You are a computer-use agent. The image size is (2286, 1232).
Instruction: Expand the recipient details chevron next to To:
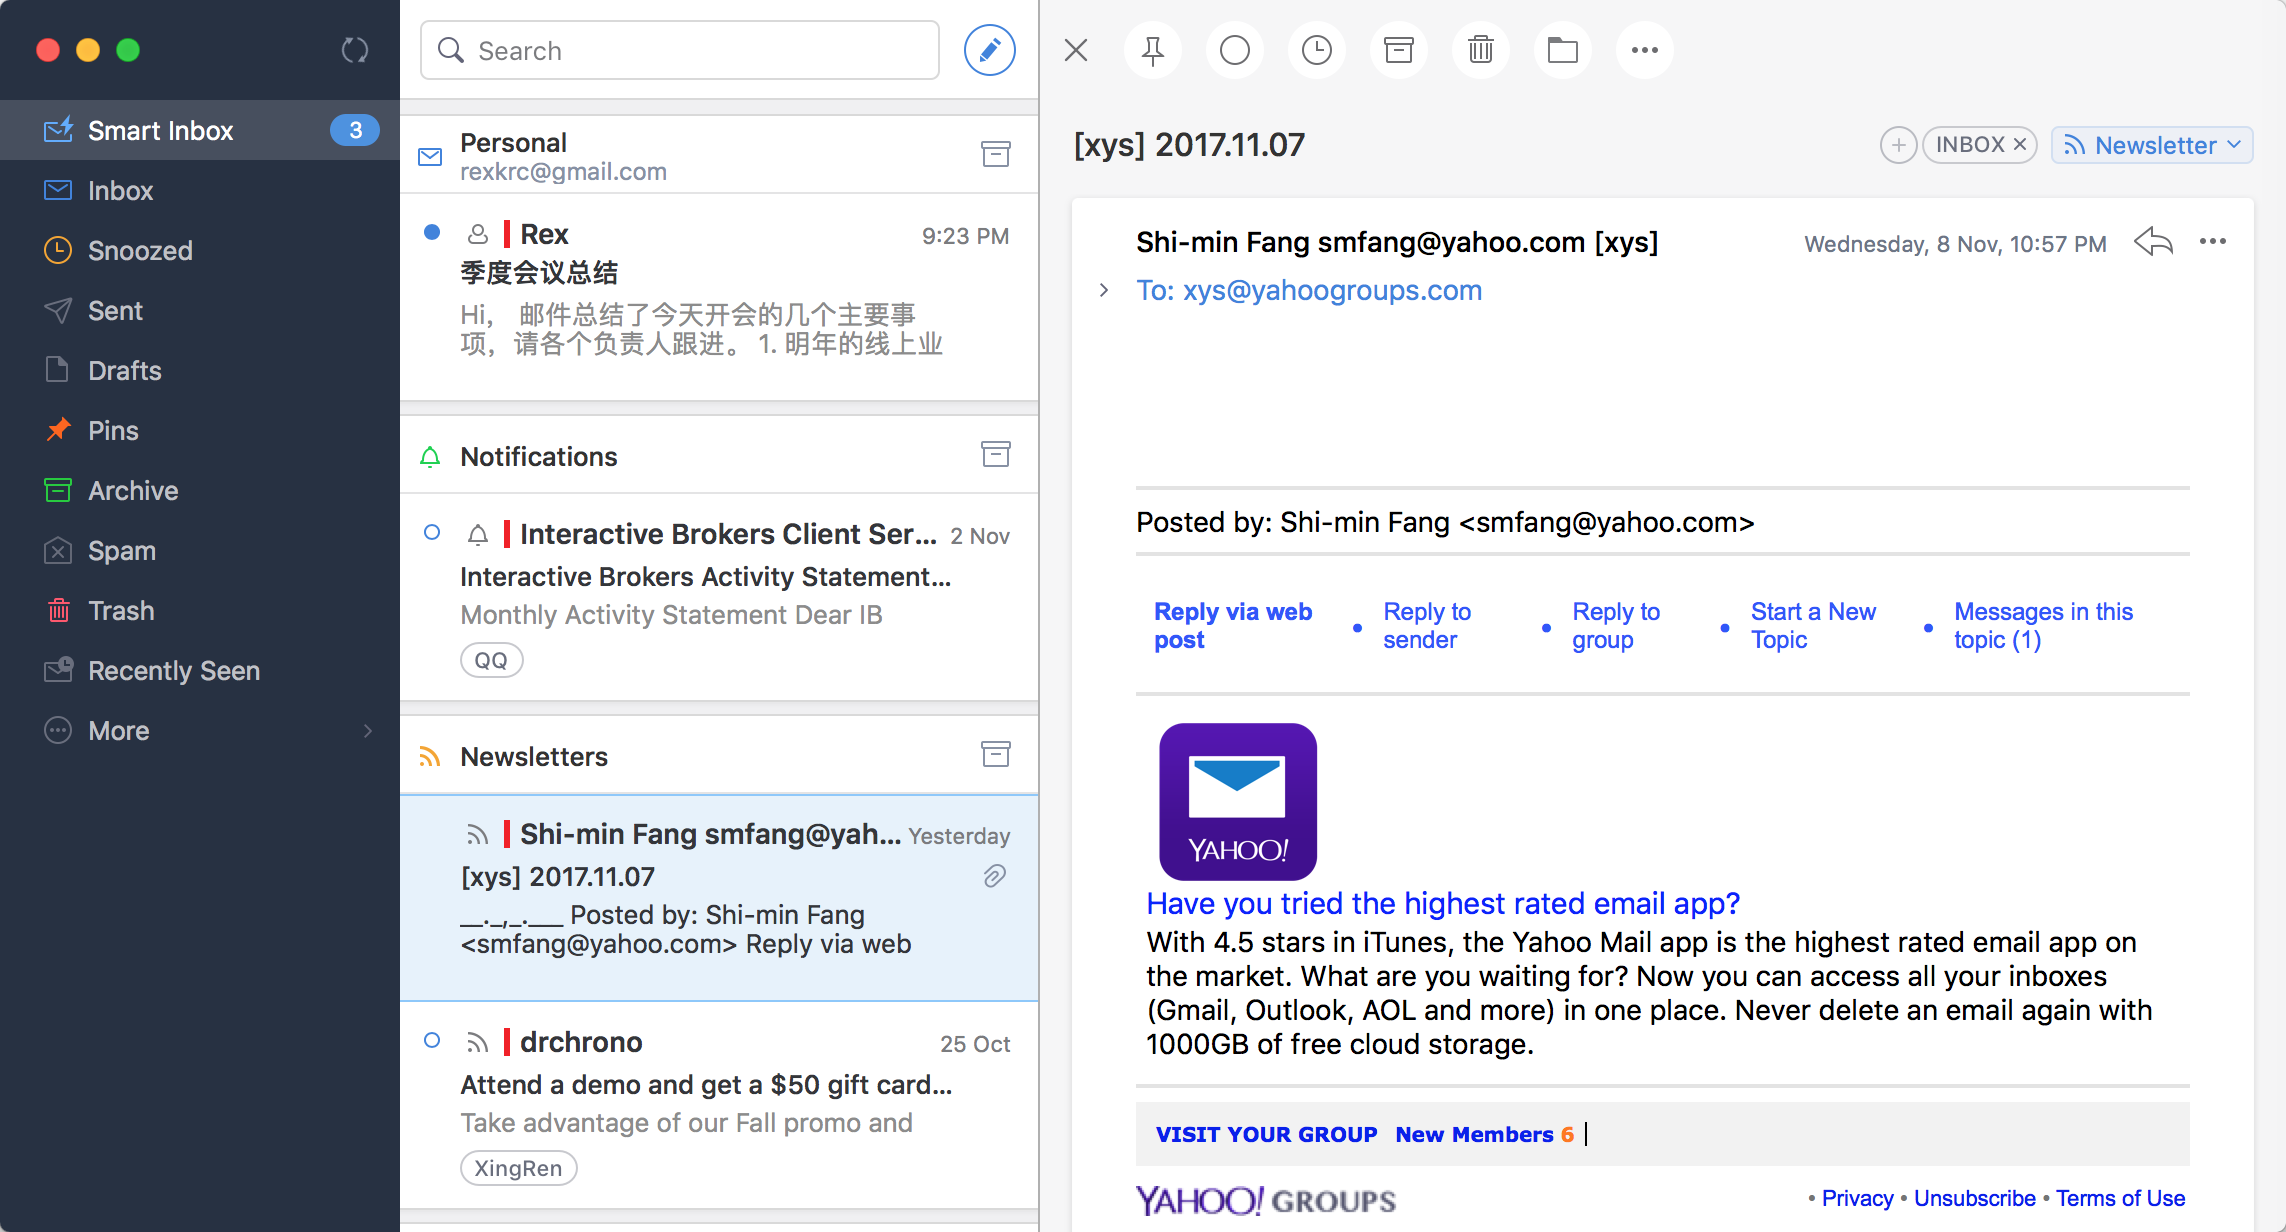click(1104, 290)
